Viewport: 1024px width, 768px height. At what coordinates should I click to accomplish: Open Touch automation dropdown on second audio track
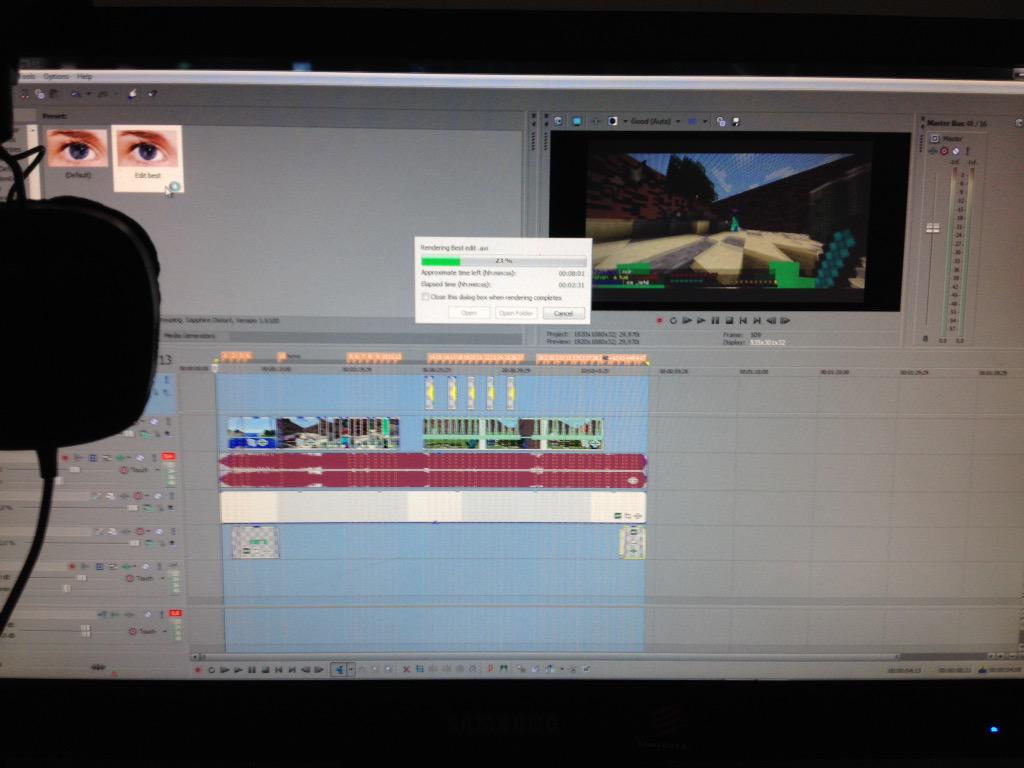(163, 579)
